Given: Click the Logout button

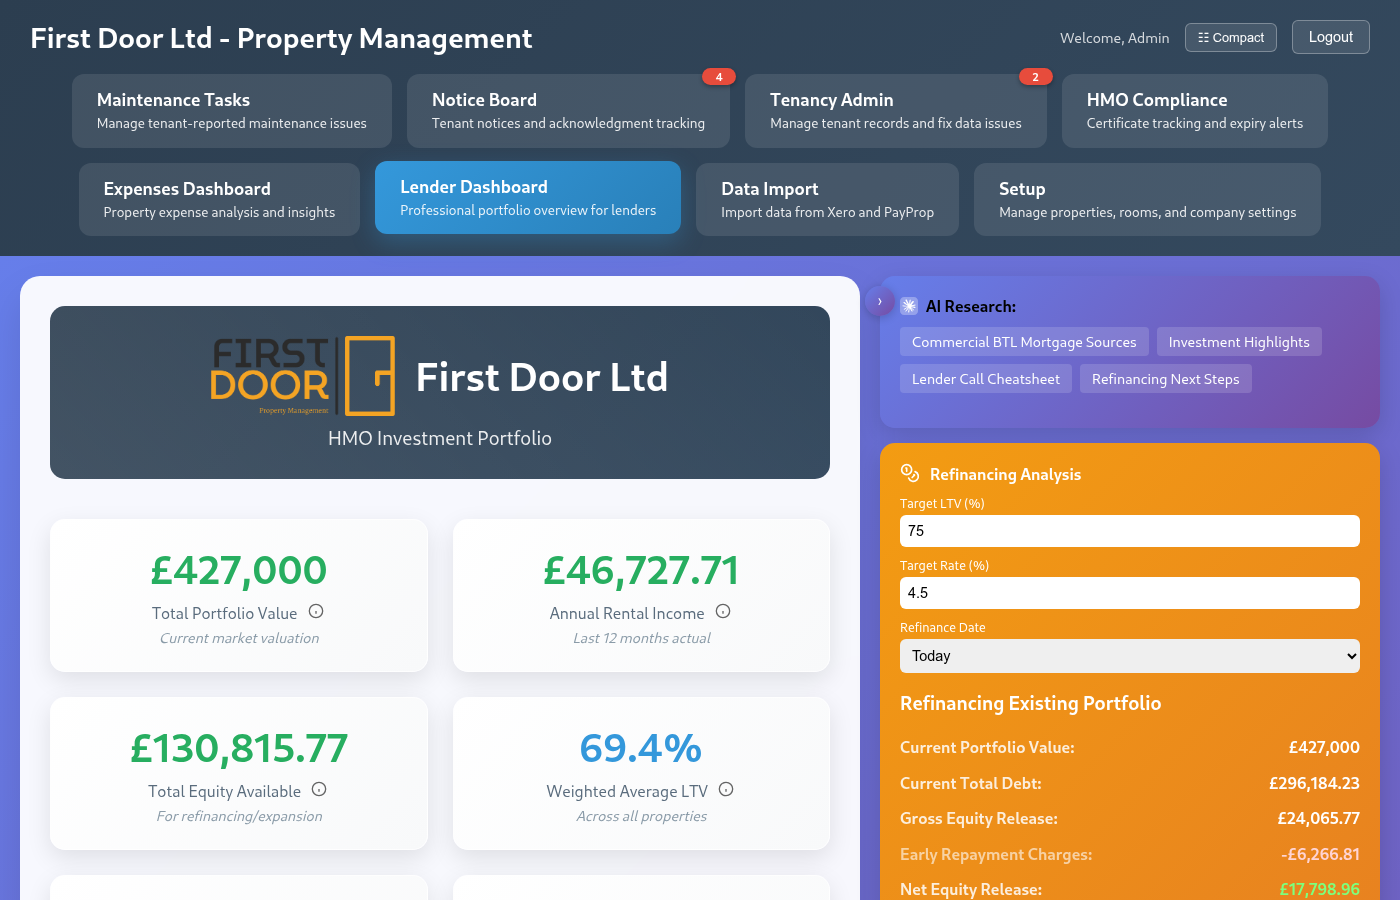Looking at the screenshot, I should pos(1330,36).
